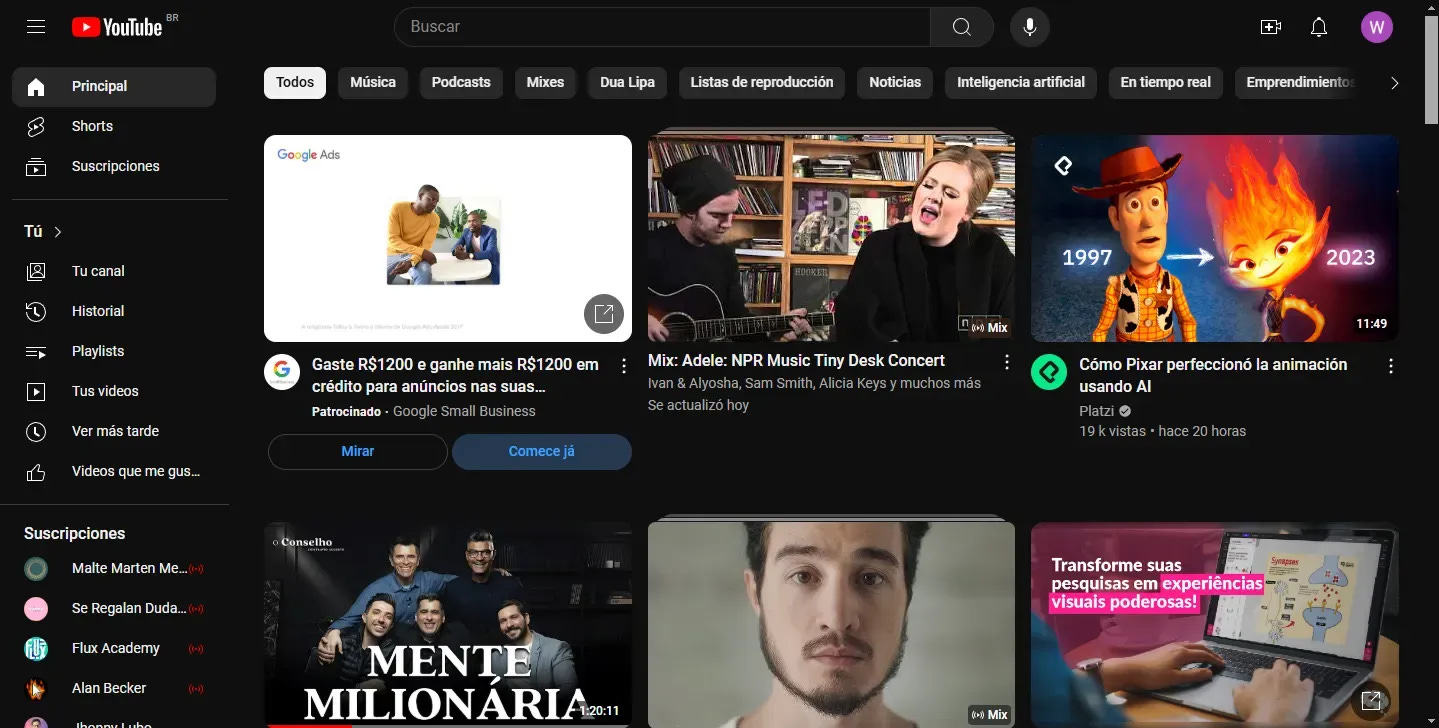This screenshot has width=1439, height=728.
Task: Click the Google advertiser avatar
Action: pyautogui.click(x=282, y=372)
